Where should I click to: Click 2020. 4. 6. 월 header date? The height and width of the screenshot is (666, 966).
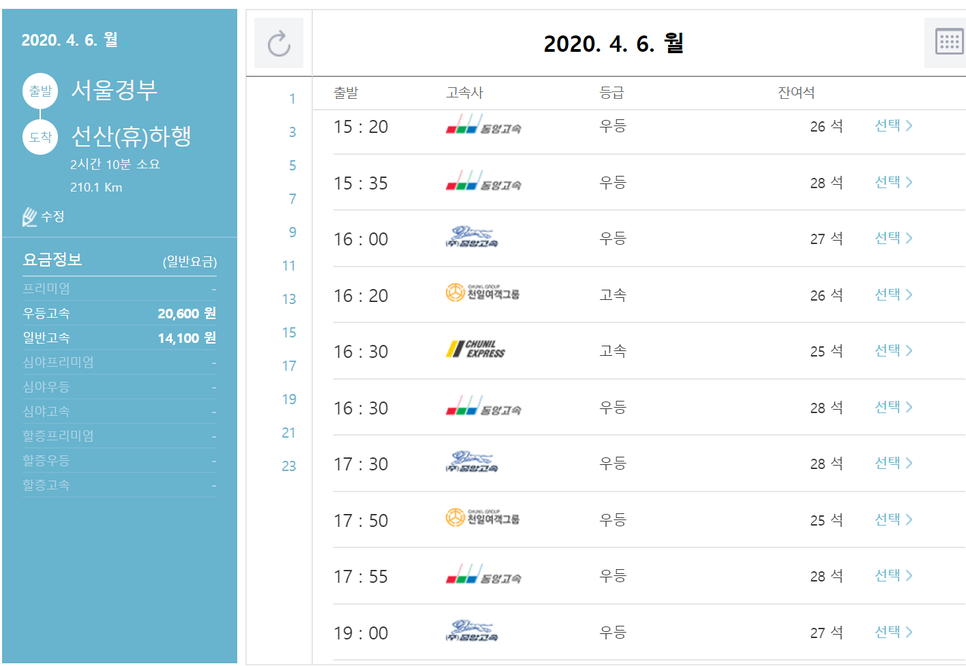(614, 43)
